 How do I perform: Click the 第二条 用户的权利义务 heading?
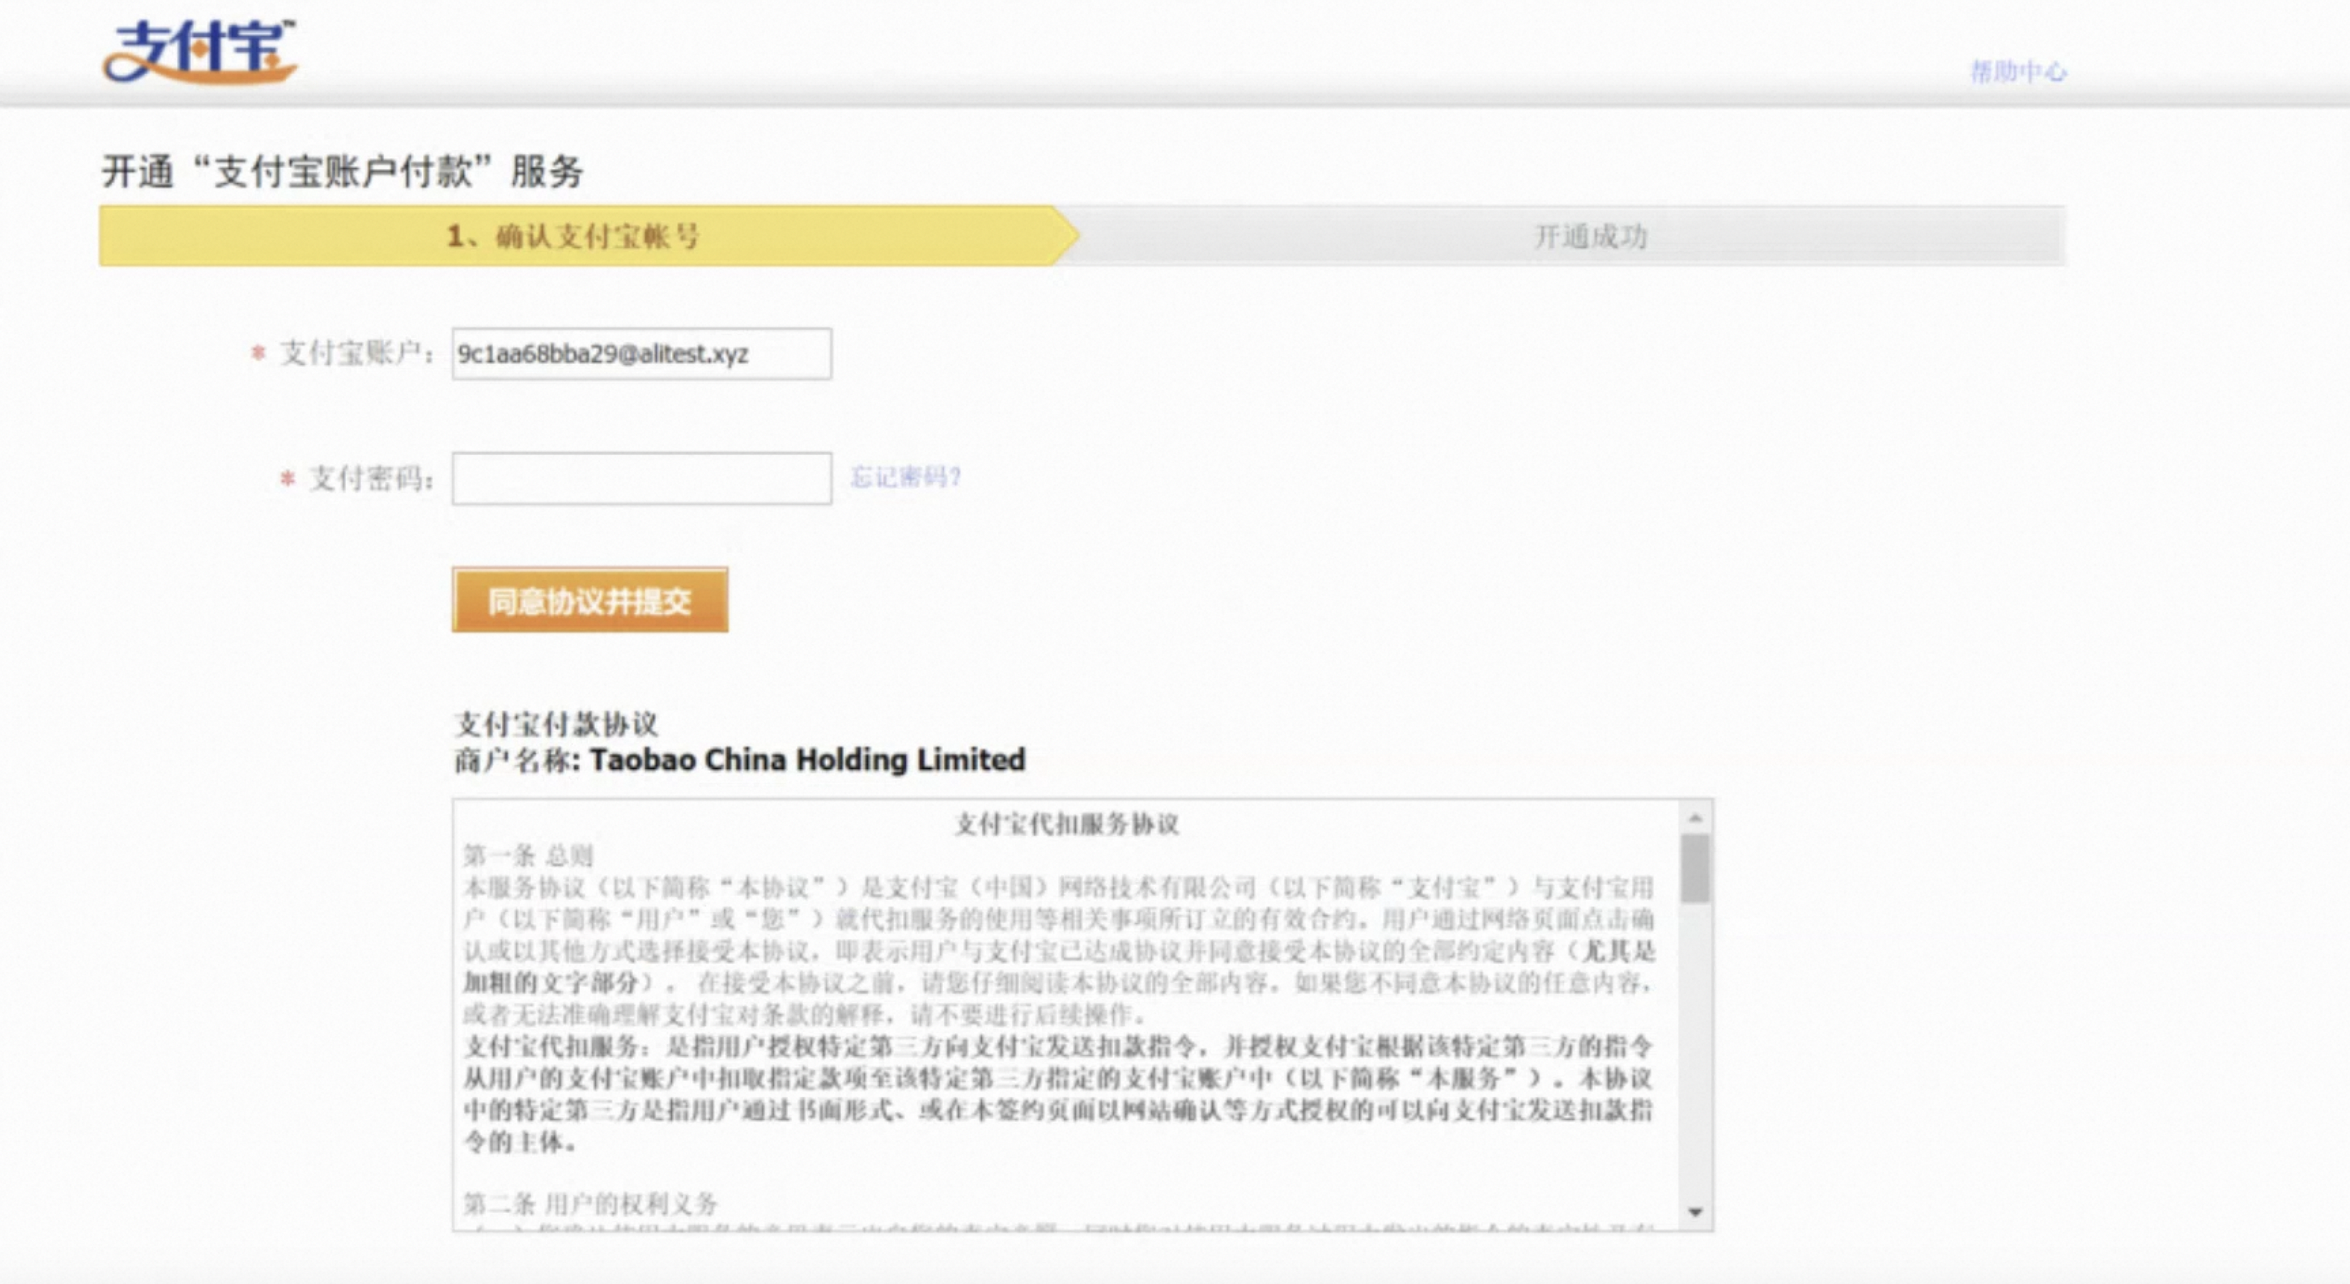coord(590,1203)
